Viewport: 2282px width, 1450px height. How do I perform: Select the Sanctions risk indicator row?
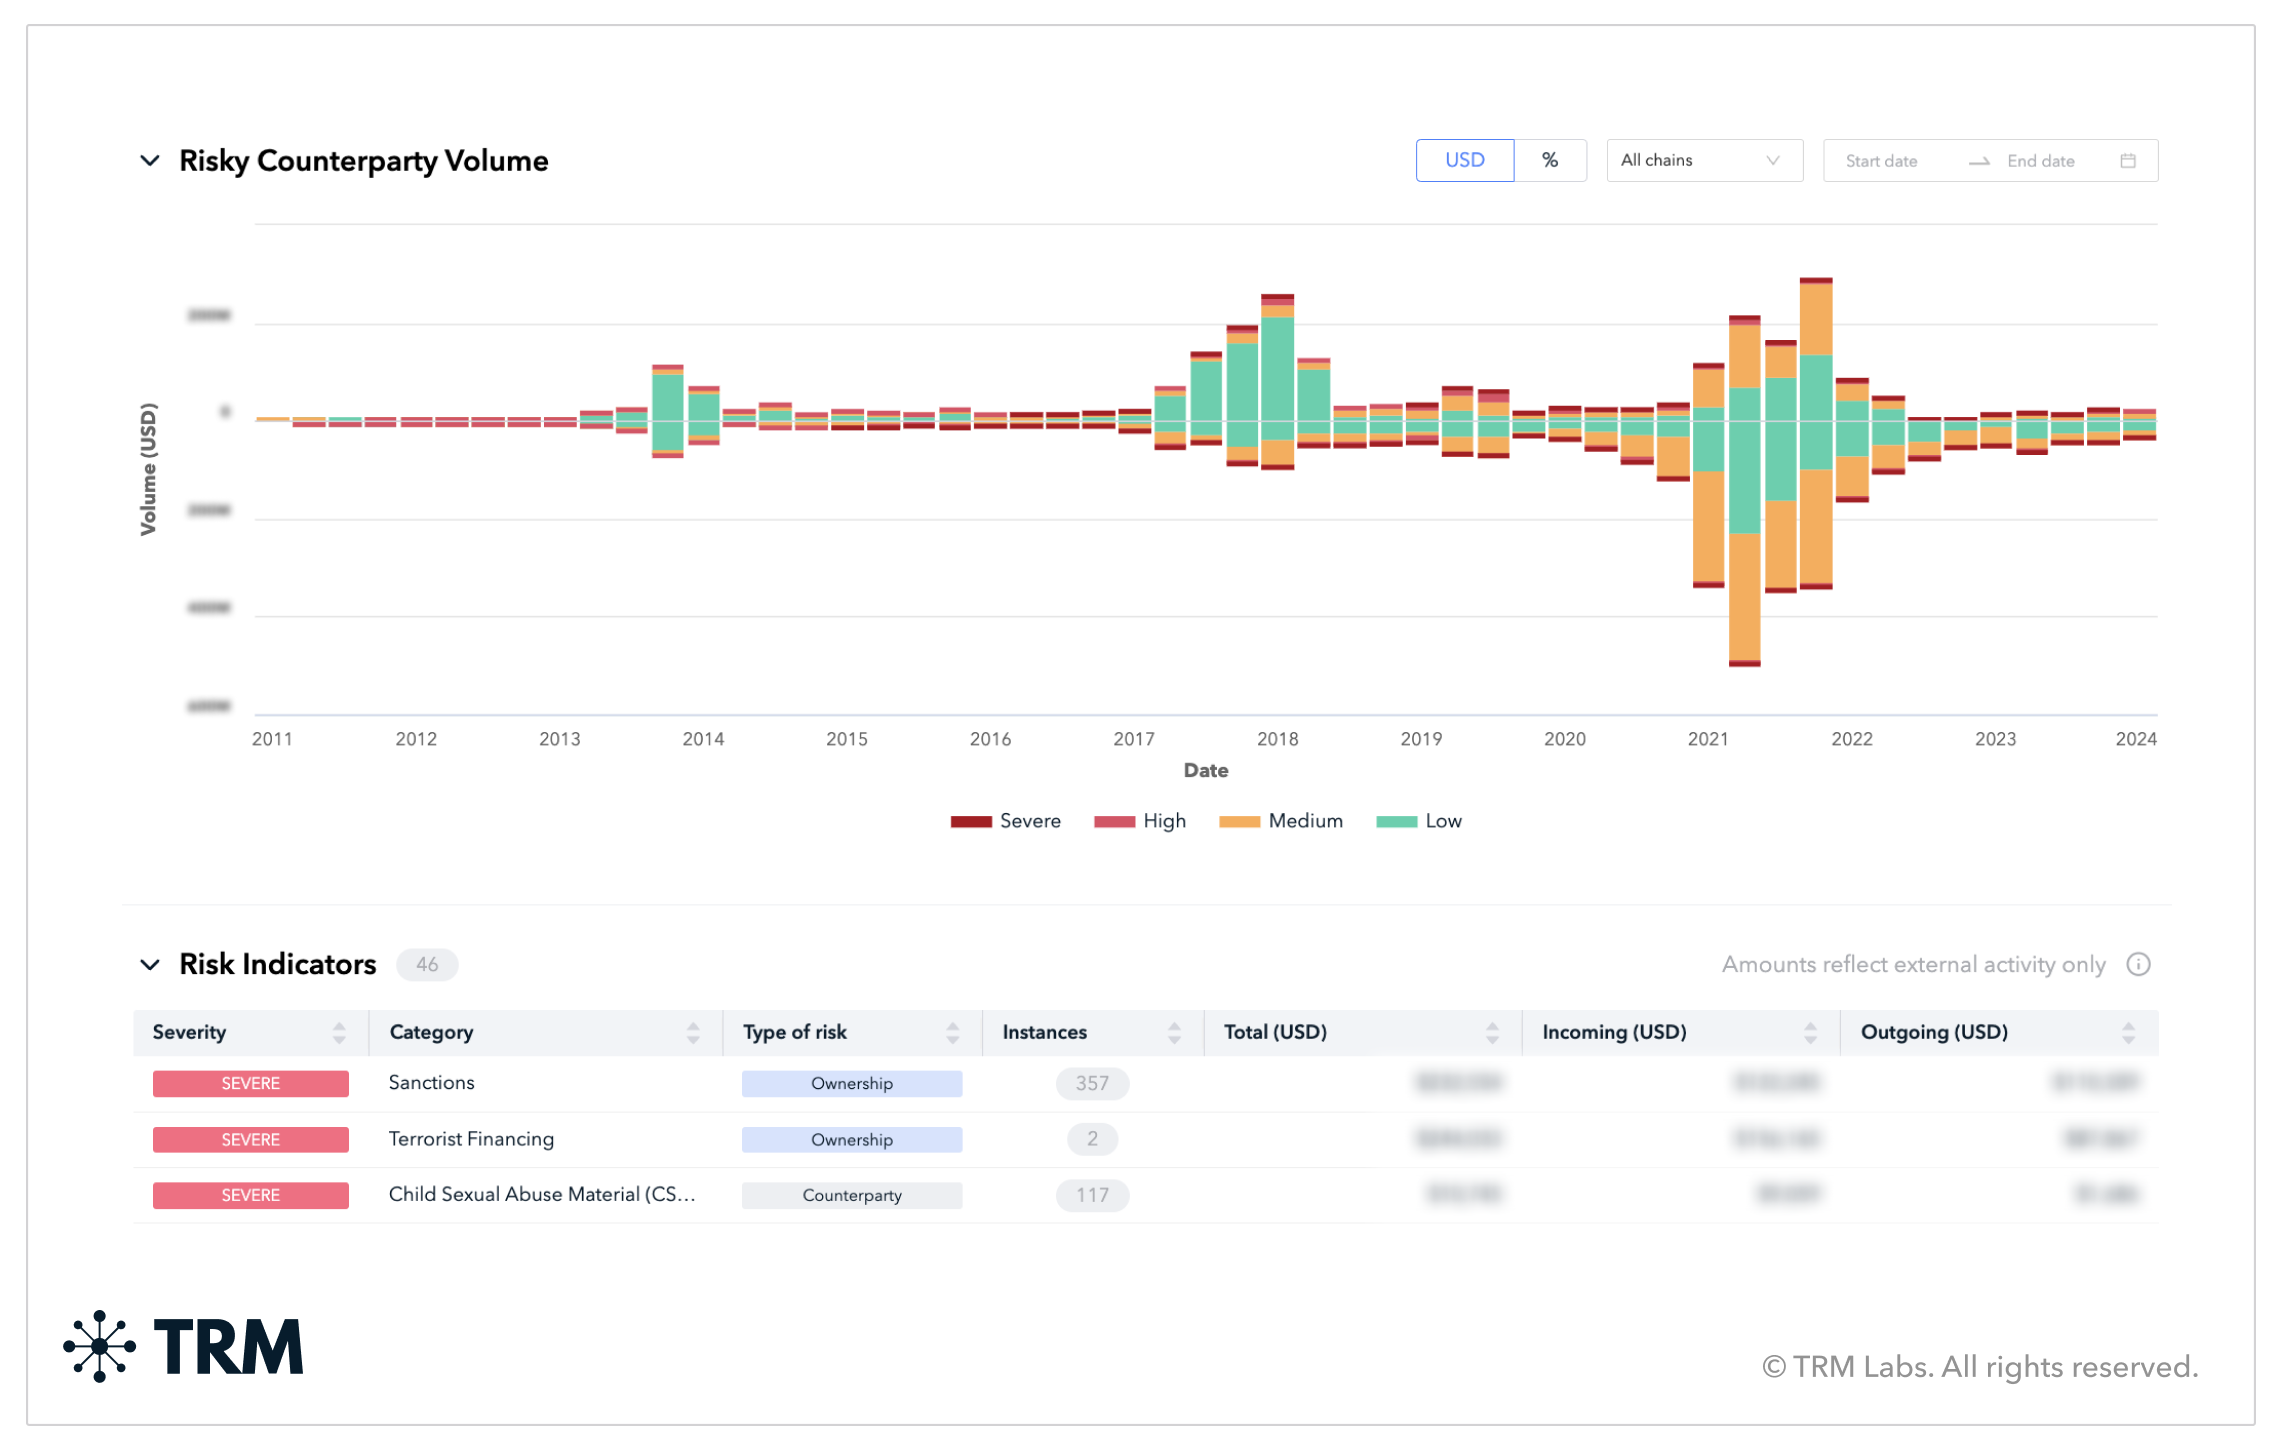tap(1145, 1083)
